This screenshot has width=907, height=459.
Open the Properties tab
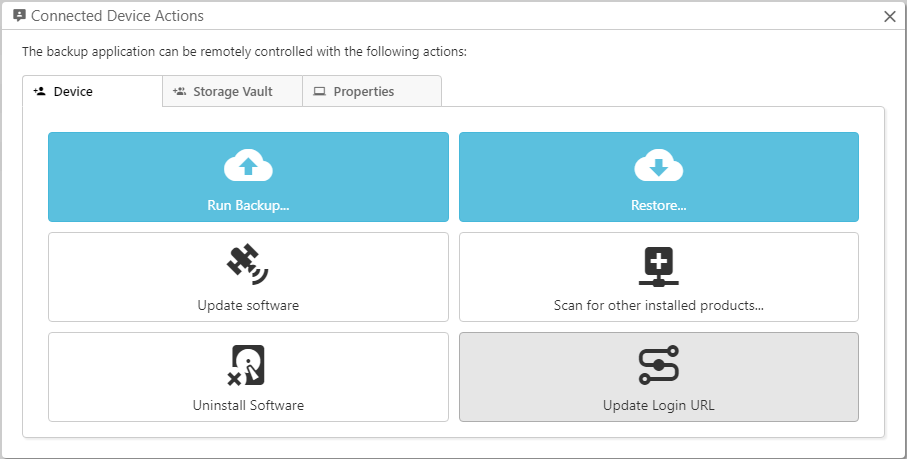click(363, 91)
